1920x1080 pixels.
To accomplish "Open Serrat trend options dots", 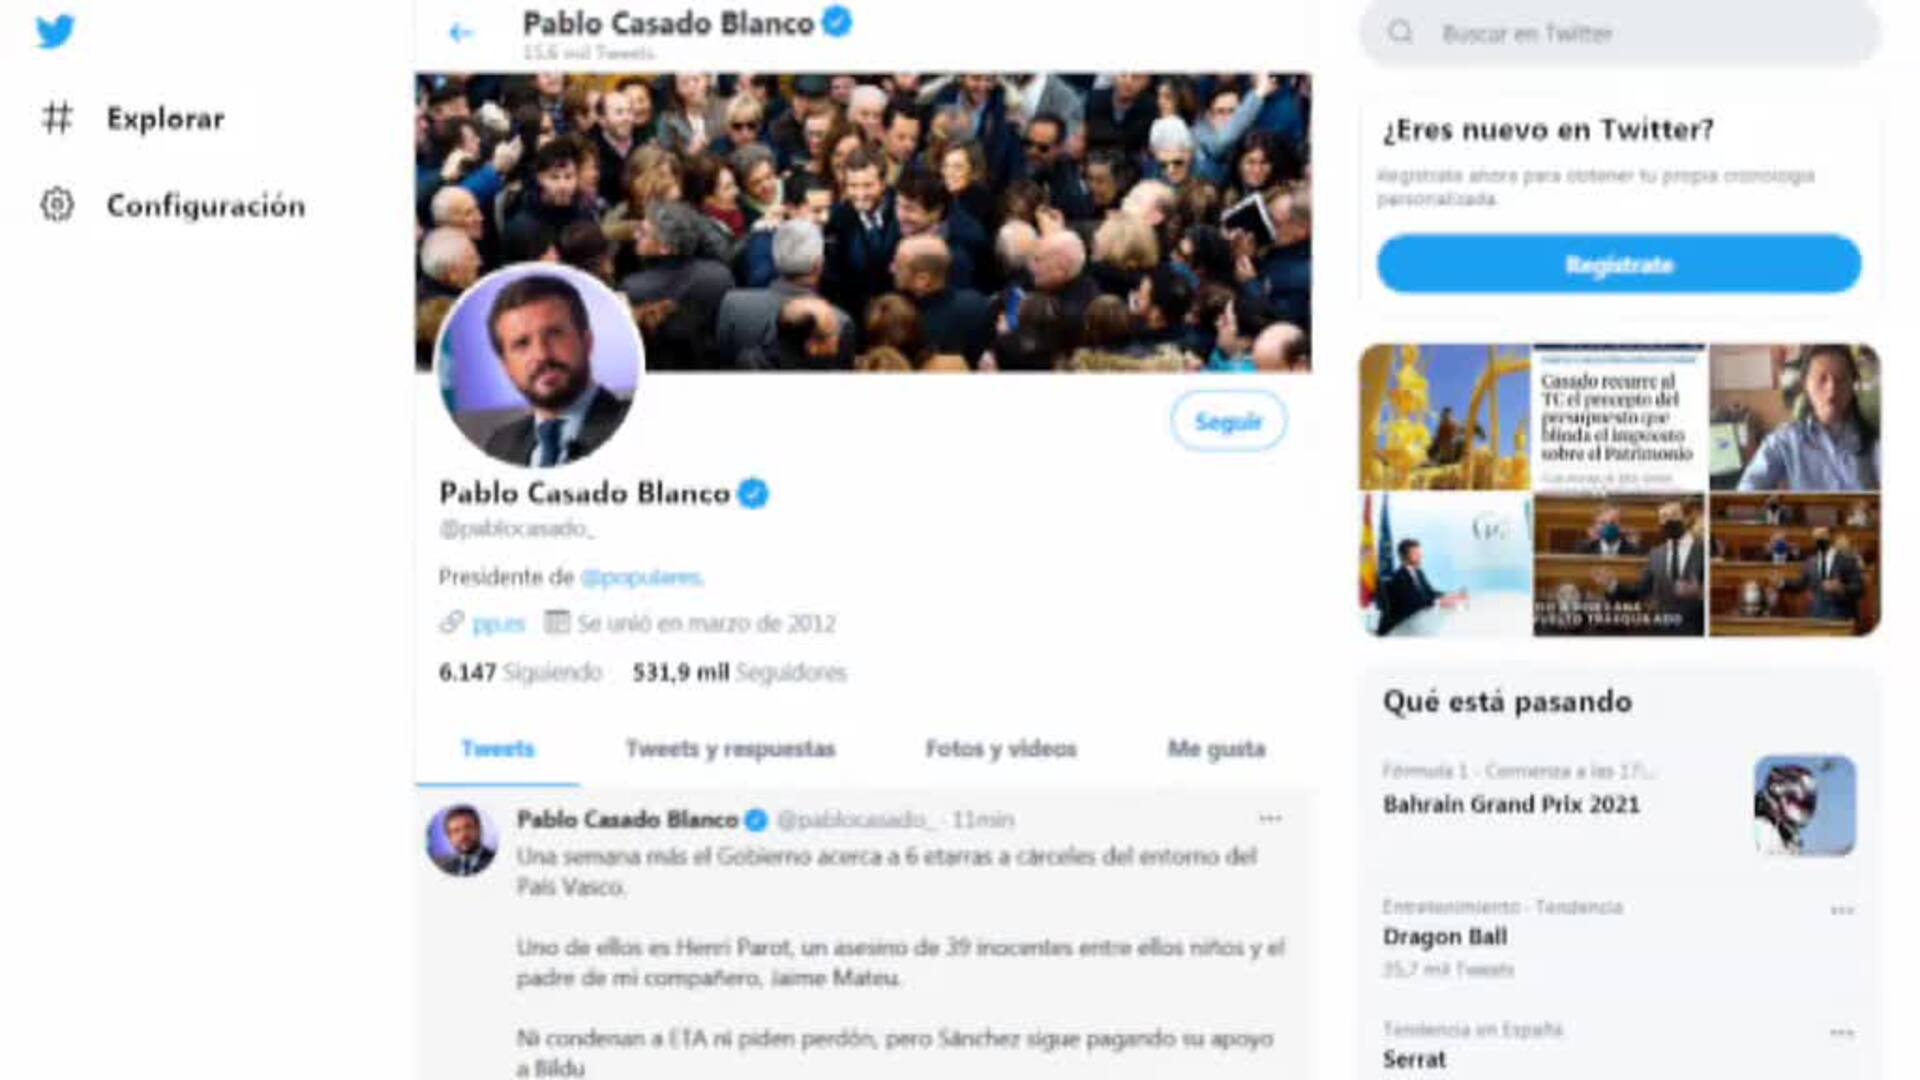I will tap(1842, 1033).
